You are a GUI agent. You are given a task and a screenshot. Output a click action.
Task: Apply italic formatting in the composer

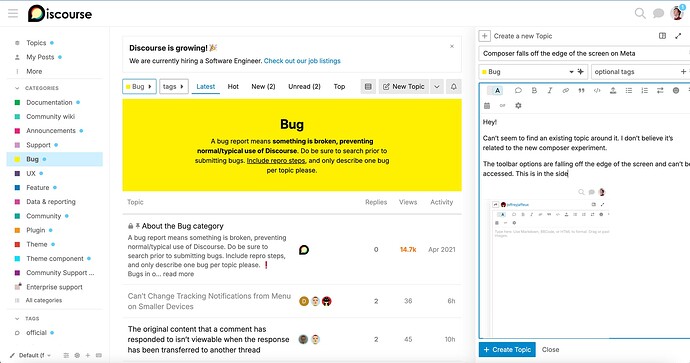point(550,91)
